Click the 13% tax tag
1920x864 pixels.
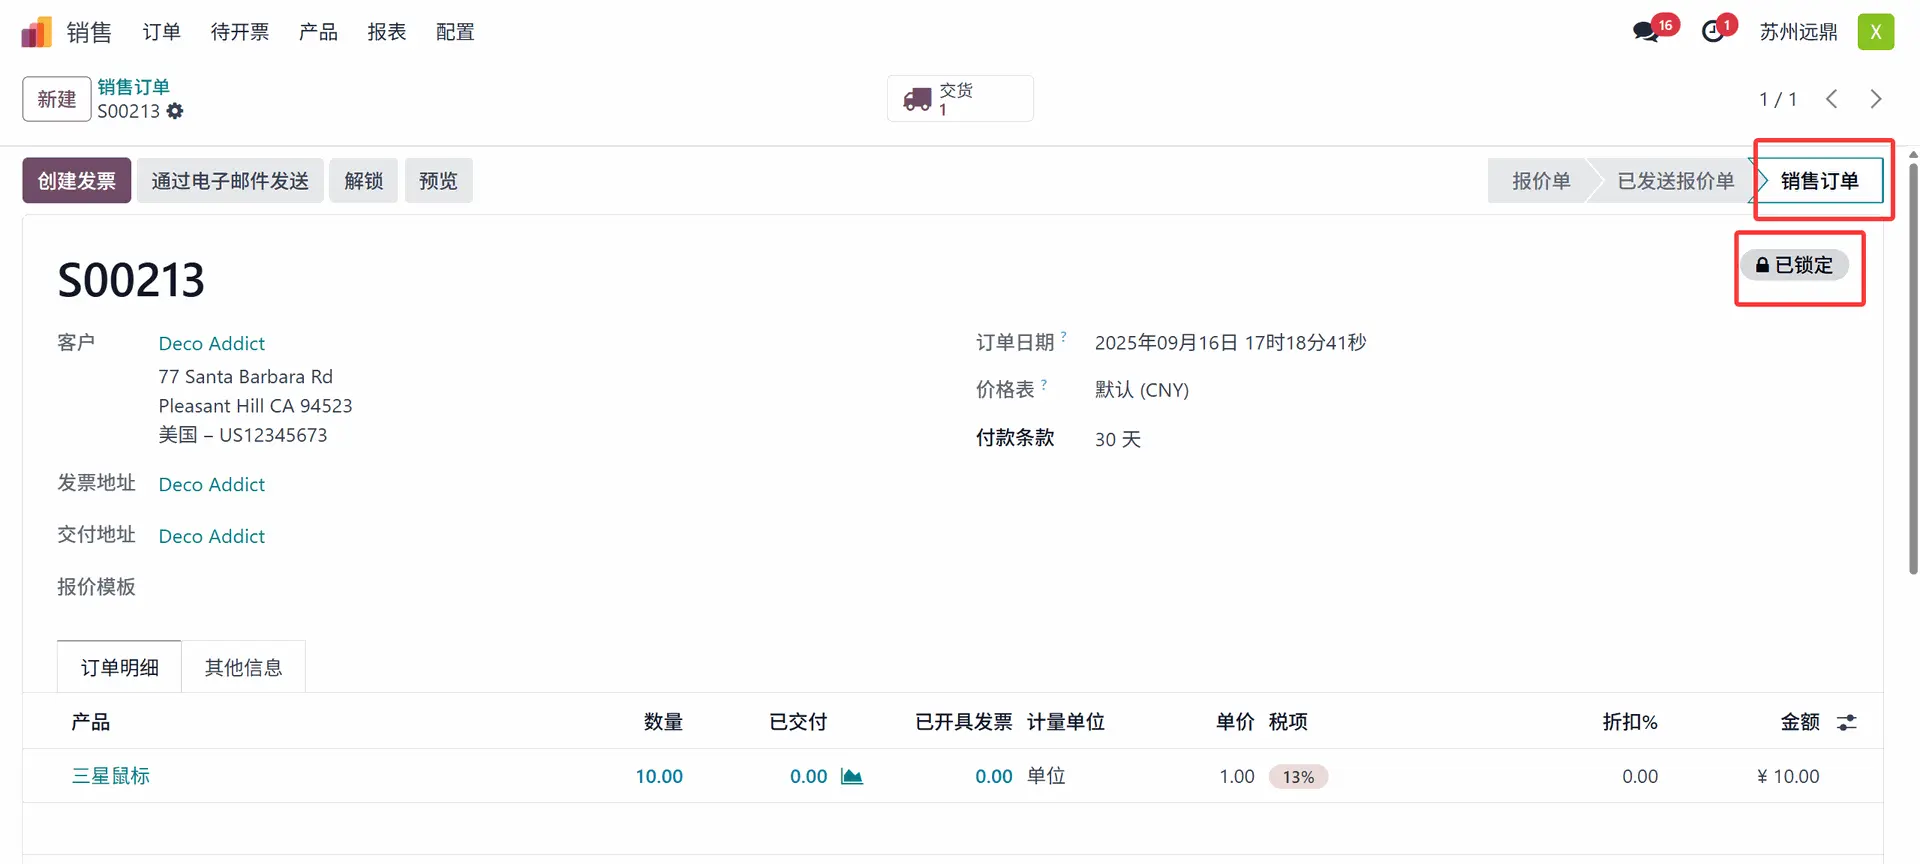(x=1298, y=777)
